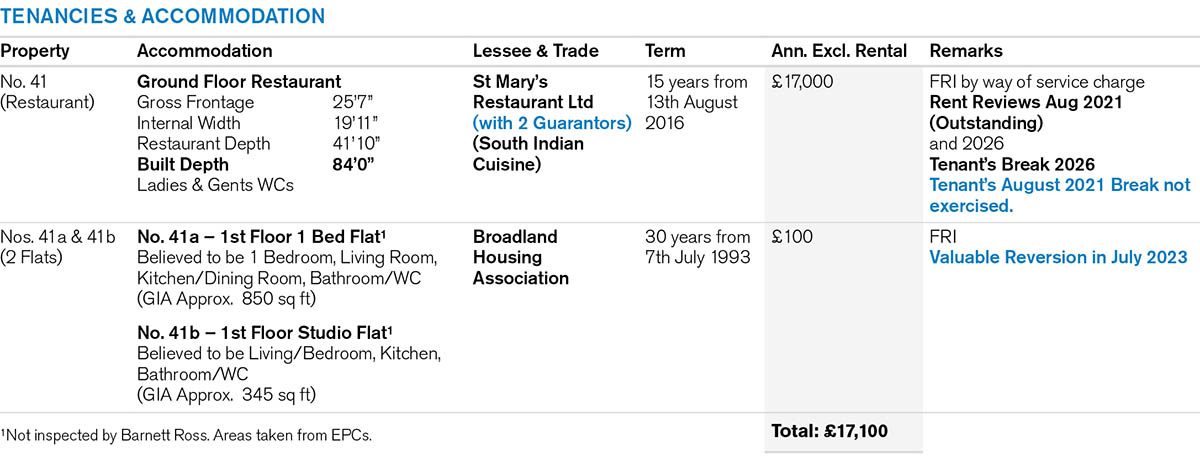Click the "Total: £17,100" cell
This screenshot has height=462, width=1200.
pyautogui.click(x=829, y=431)
